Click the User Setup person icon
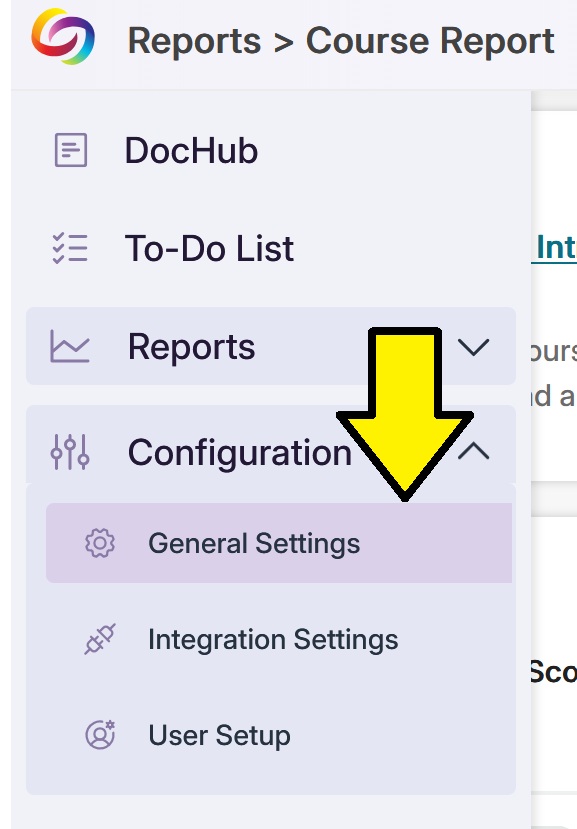This screenshot has height=829, width=577. click(100, 734)
